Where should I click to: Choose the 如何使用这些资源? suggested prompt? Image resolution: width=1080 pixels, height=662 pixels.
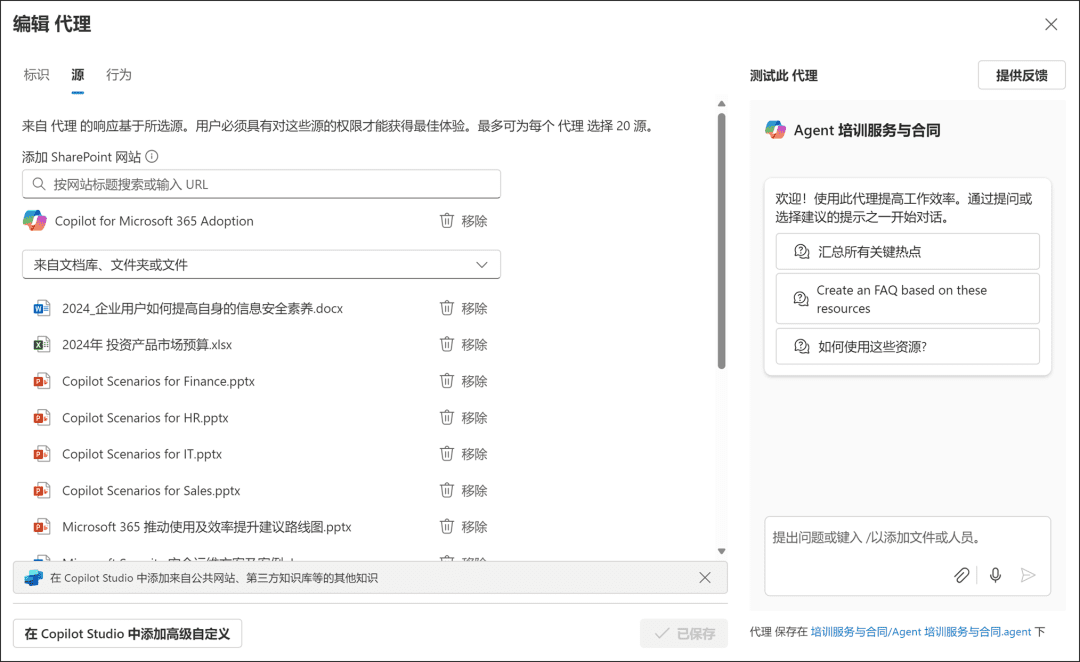click(908, 346)
